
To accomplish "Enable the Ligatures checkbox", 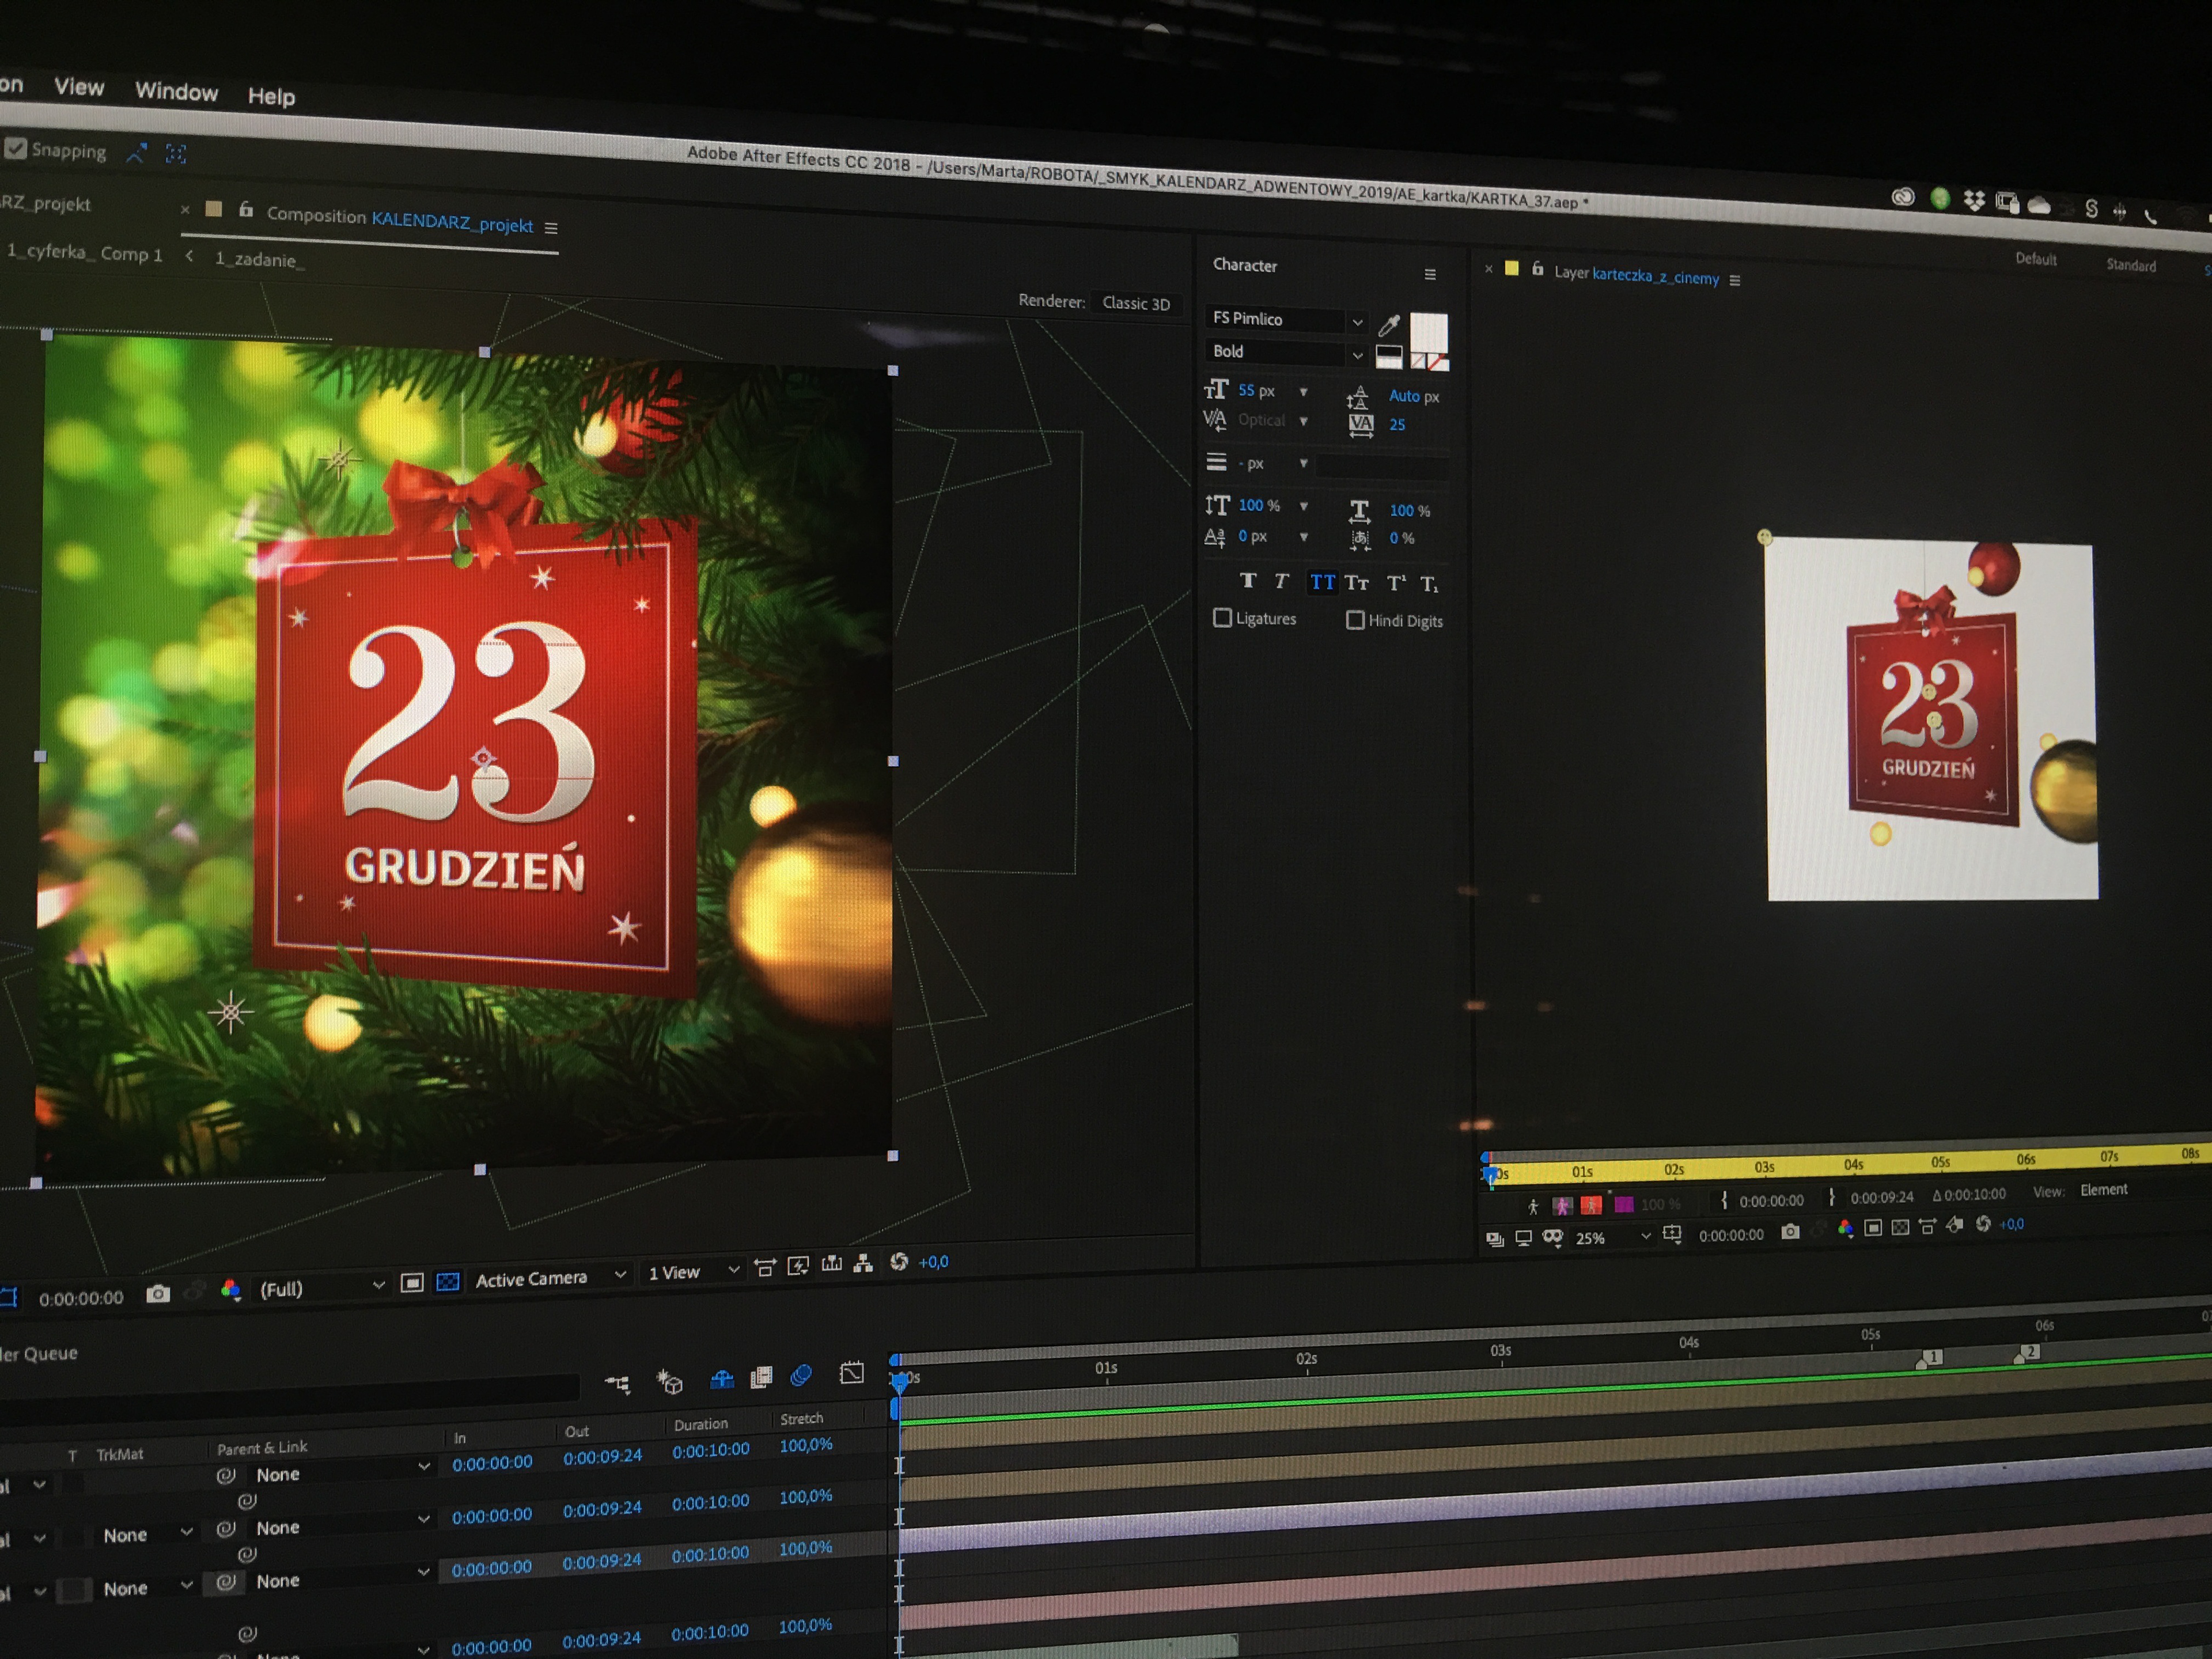I will (x=1222, y=618).
